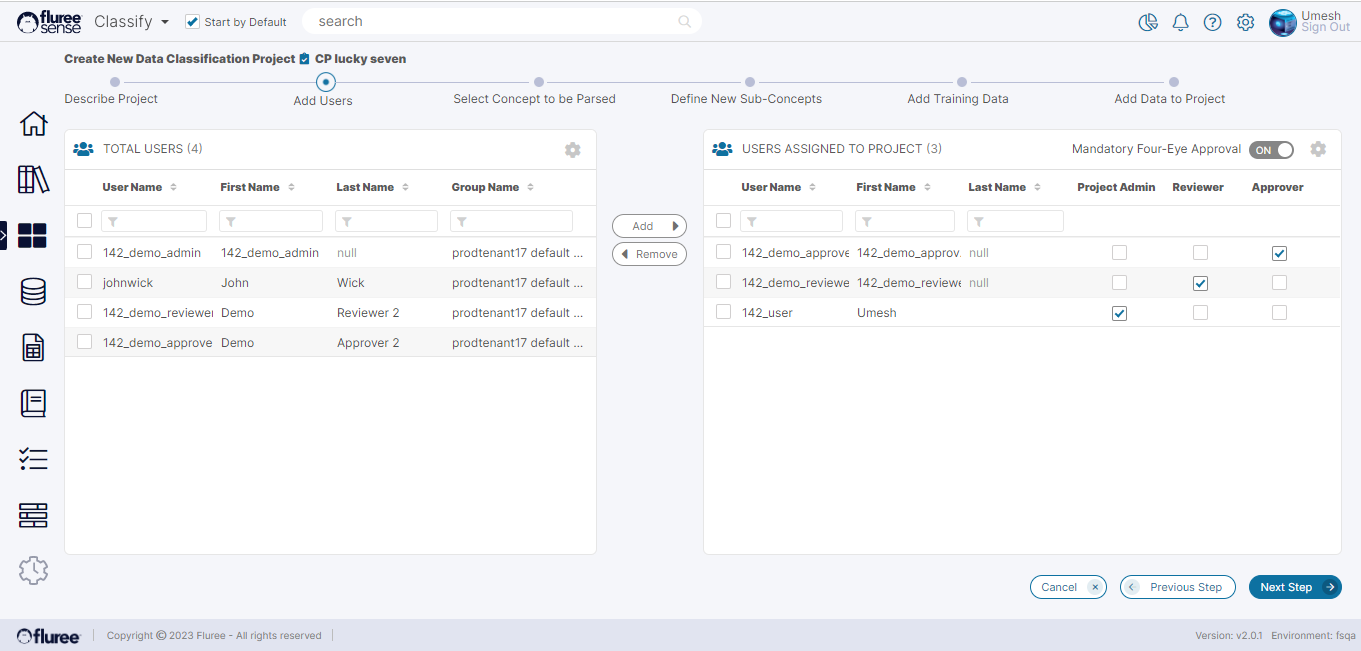This screenshot has height=651, width=1361.
Task: Go to Describe Project step
Action: (114, 83)
